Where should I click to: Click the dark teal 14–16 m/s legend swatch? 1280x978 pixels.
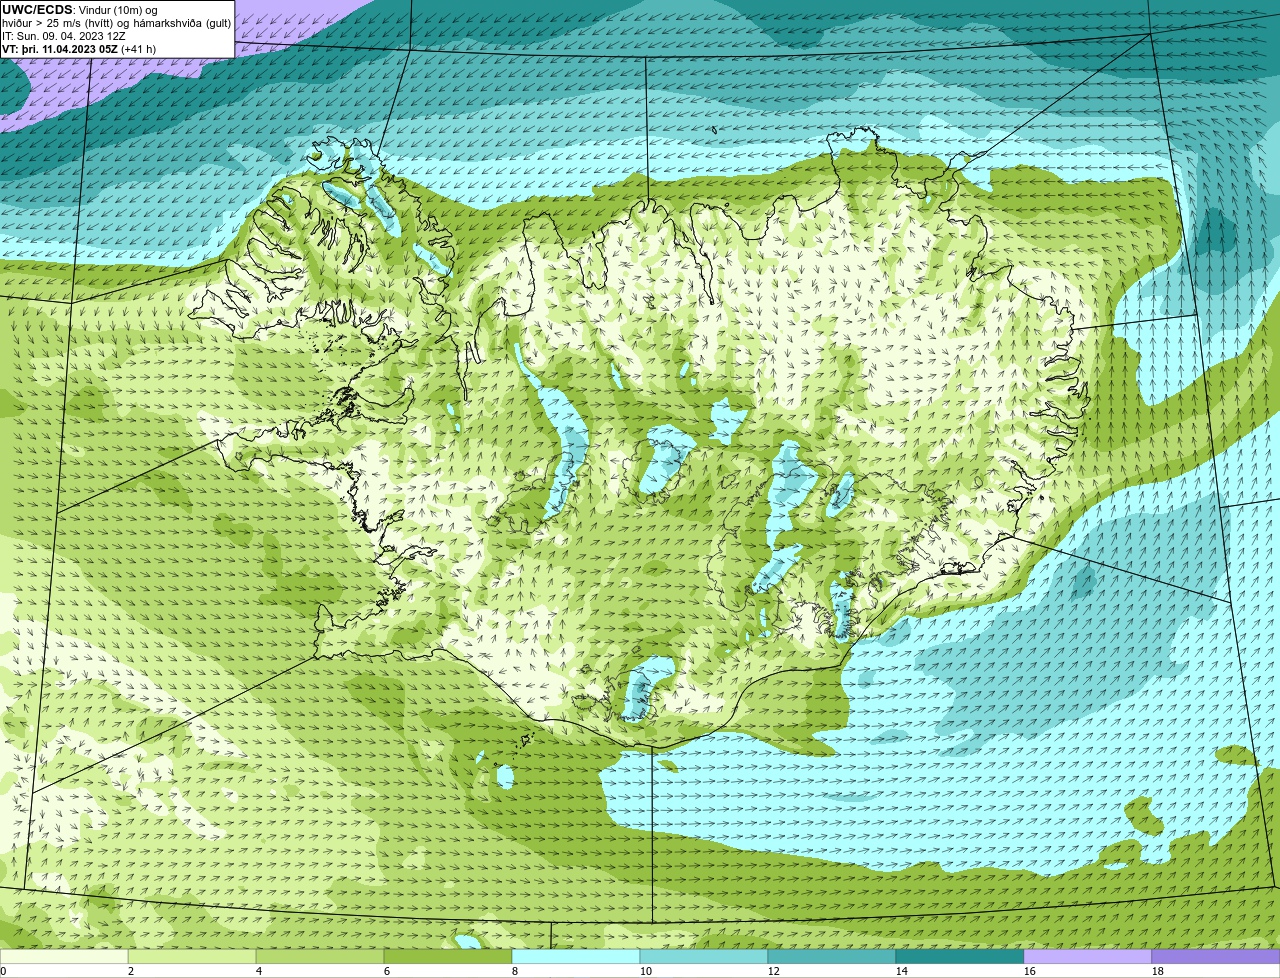pyautogui.click(x=960, y=956)
